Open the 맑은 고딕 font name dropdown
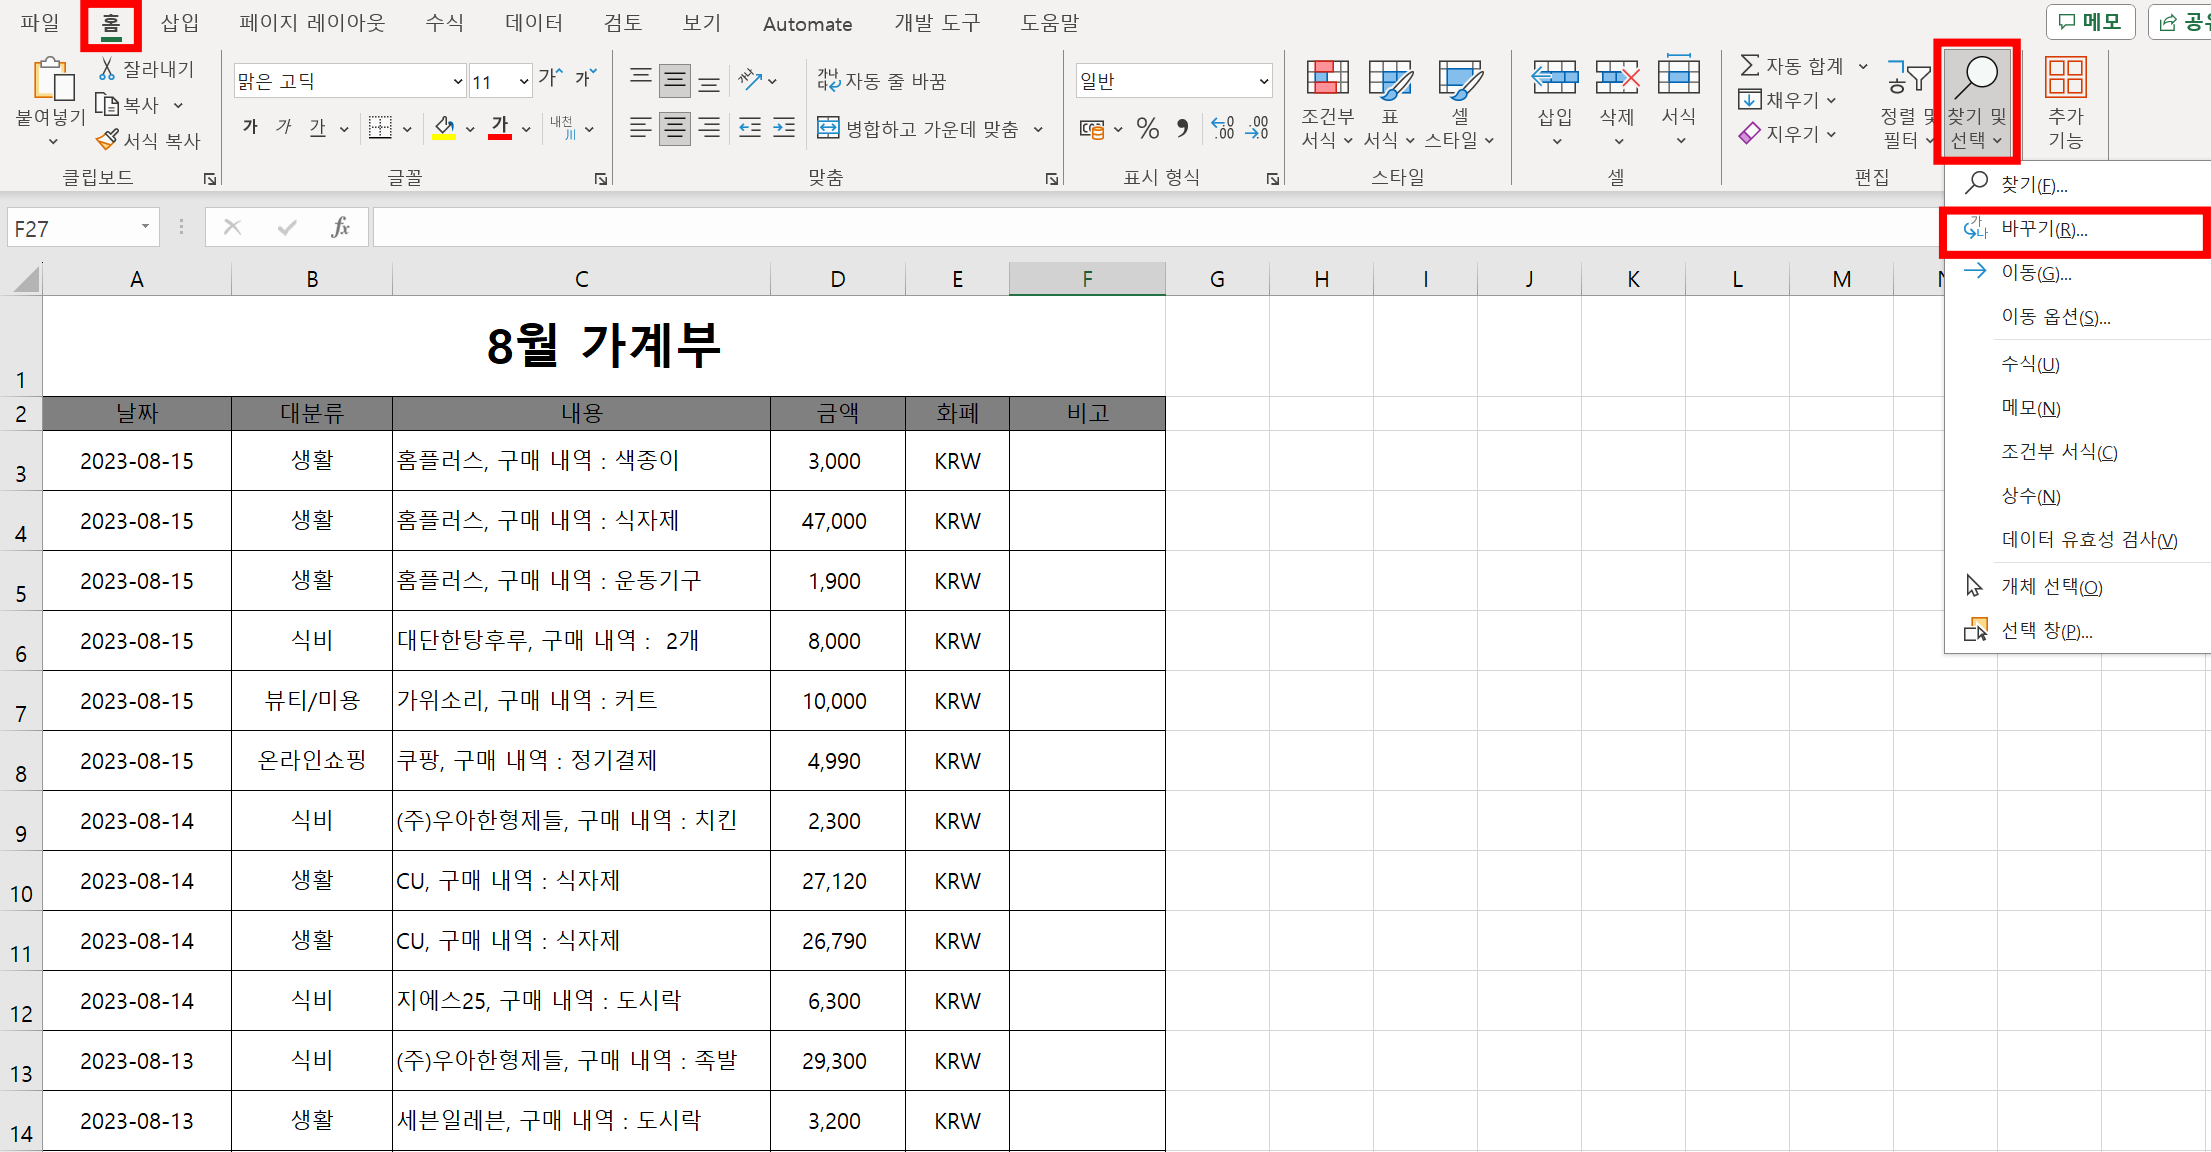The height and width of the screenshot is (1152, 2211). pyautogui.click(x=457, y=81)
